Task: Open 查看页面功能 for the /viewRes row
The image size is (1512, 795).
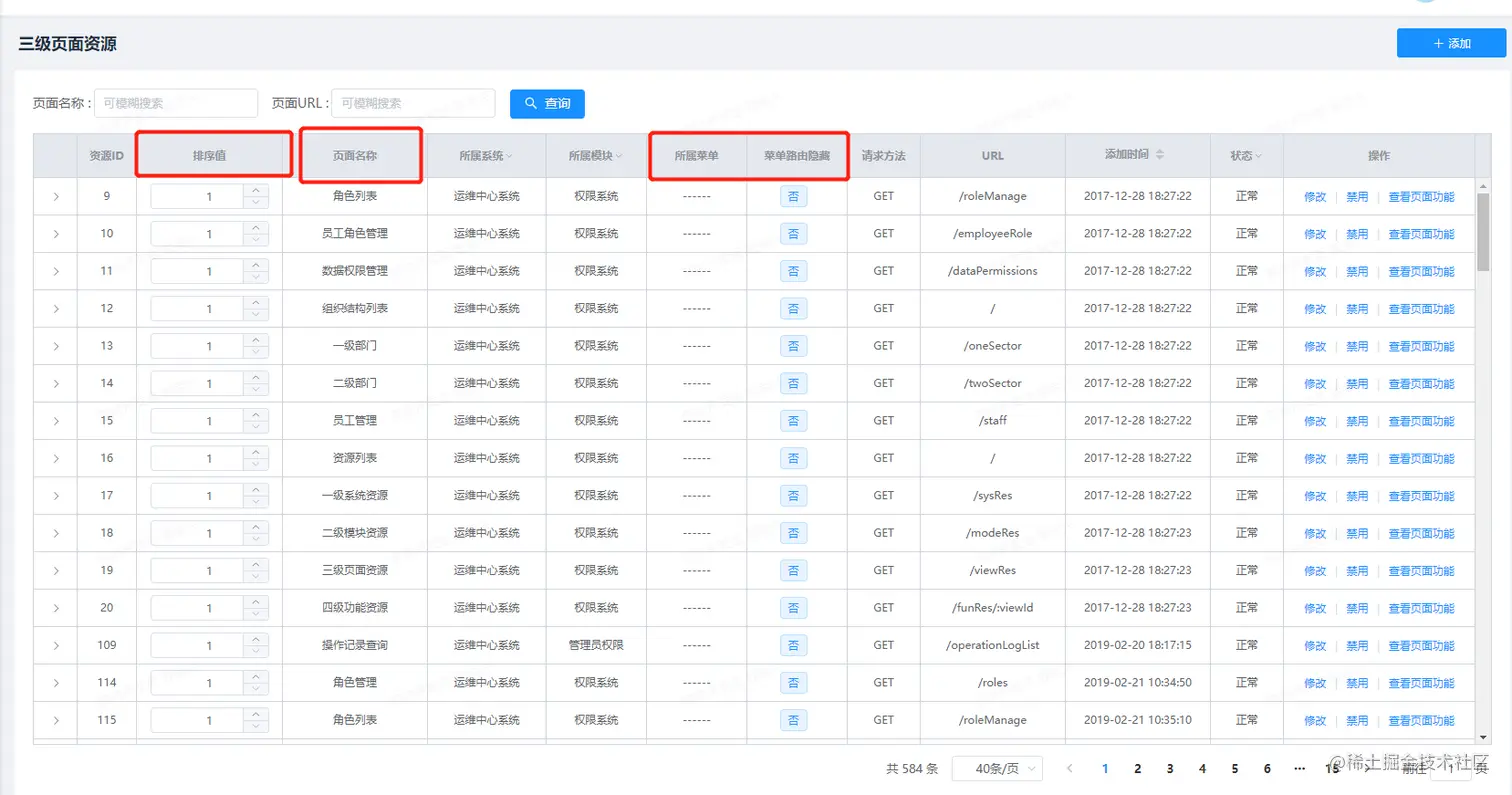Action: tap(1421, 572)
